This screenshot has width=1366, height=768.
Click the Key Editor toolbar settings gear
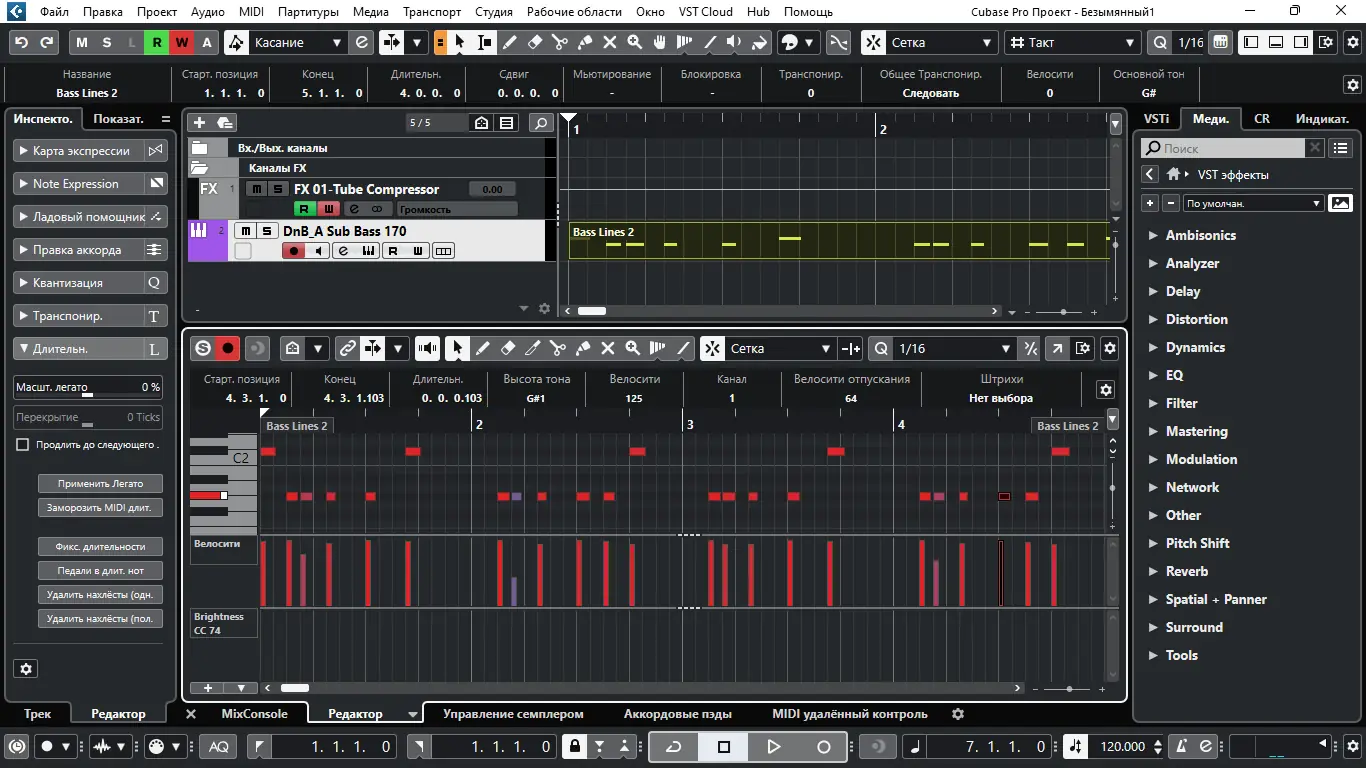[x=1109, y=348]
